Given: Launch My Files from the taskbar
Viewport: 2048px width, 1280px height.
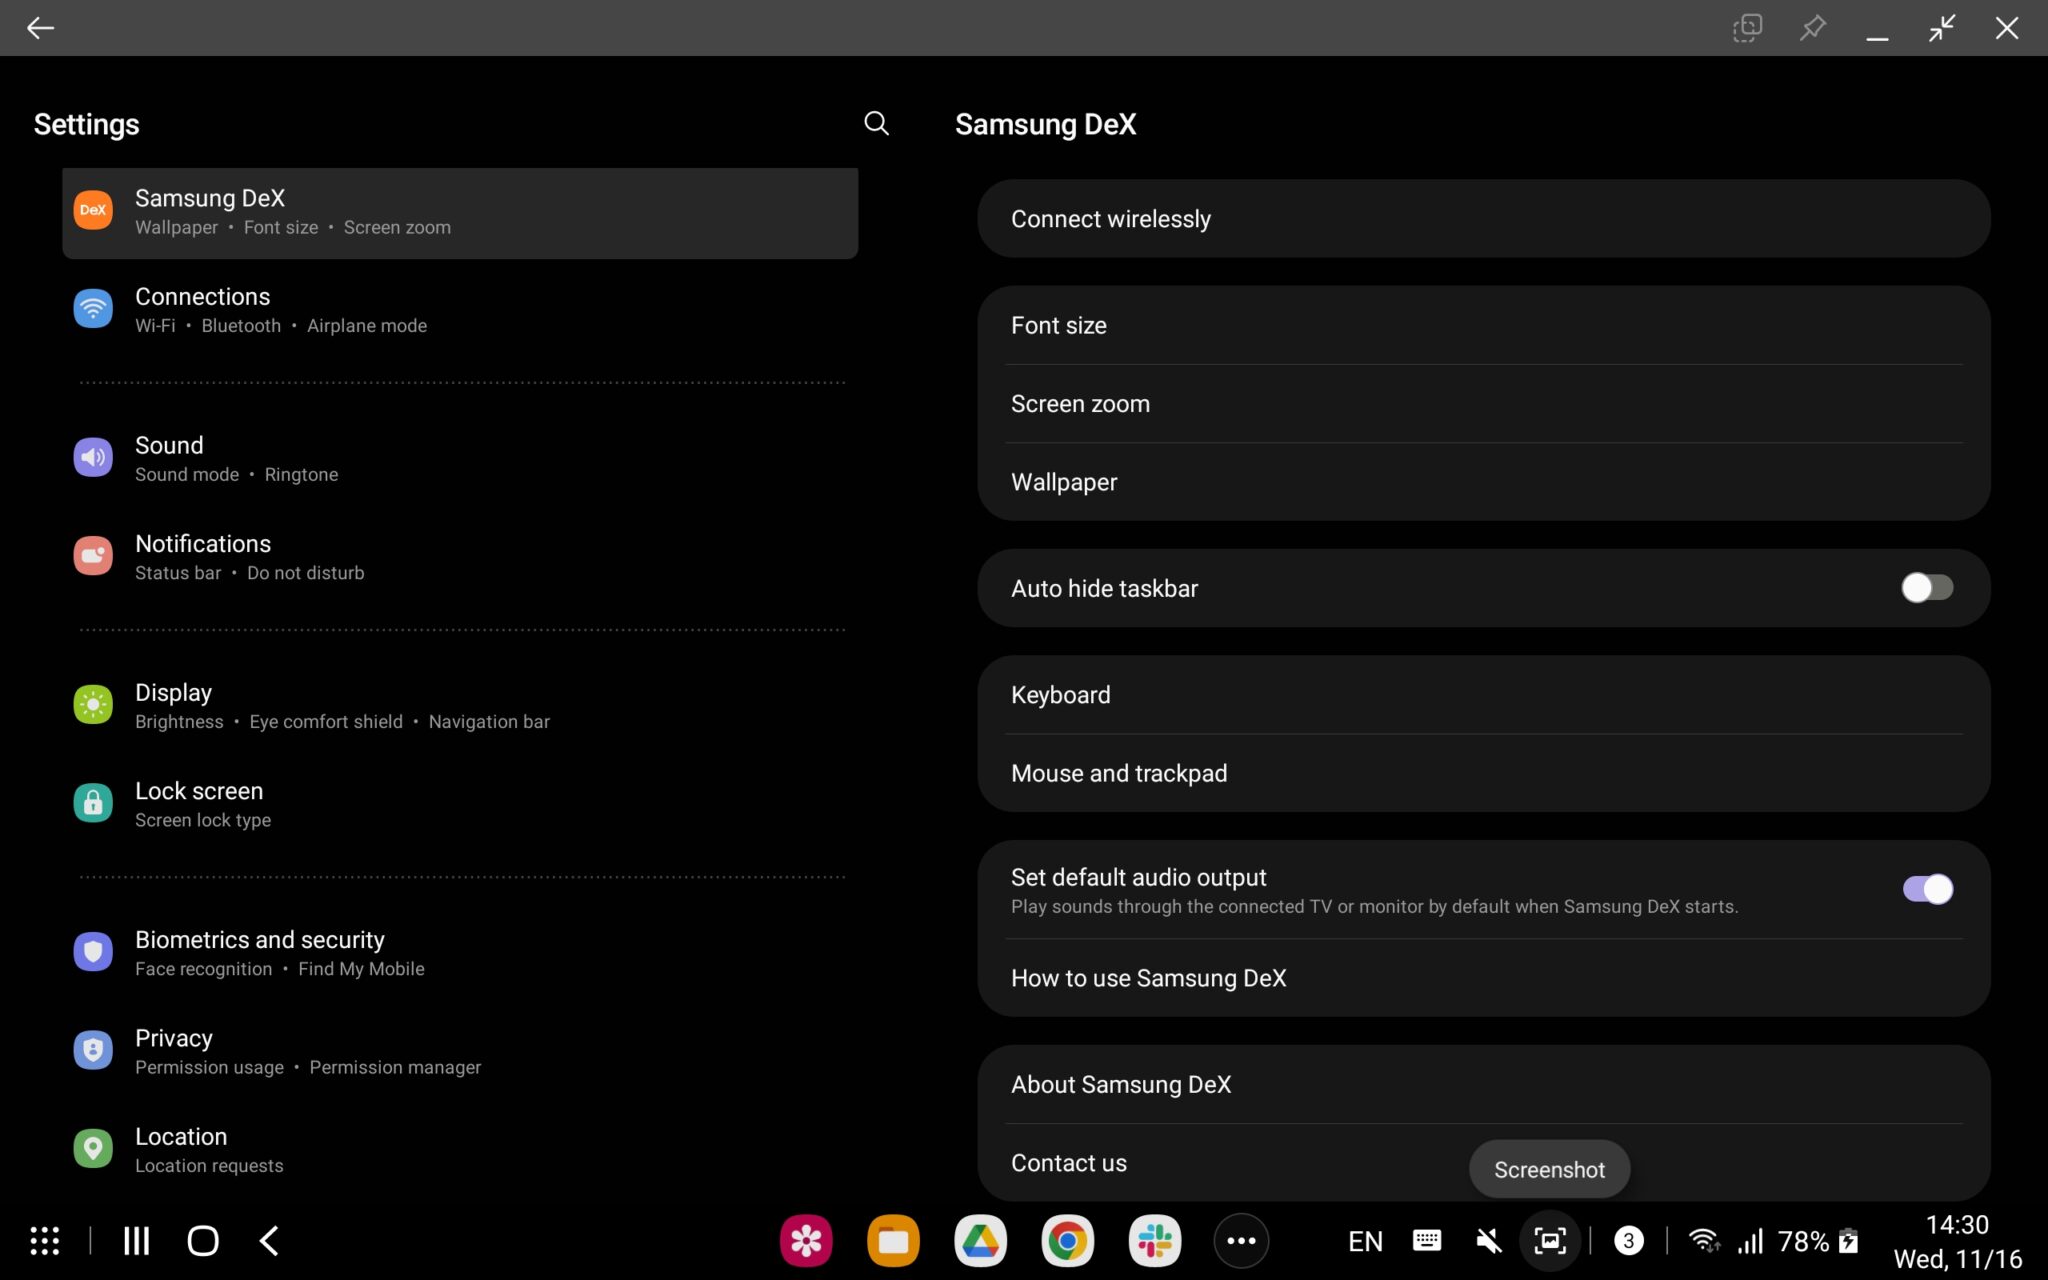Looking at the screenshot, I should pyautogui.click(x=893, y=1240).
